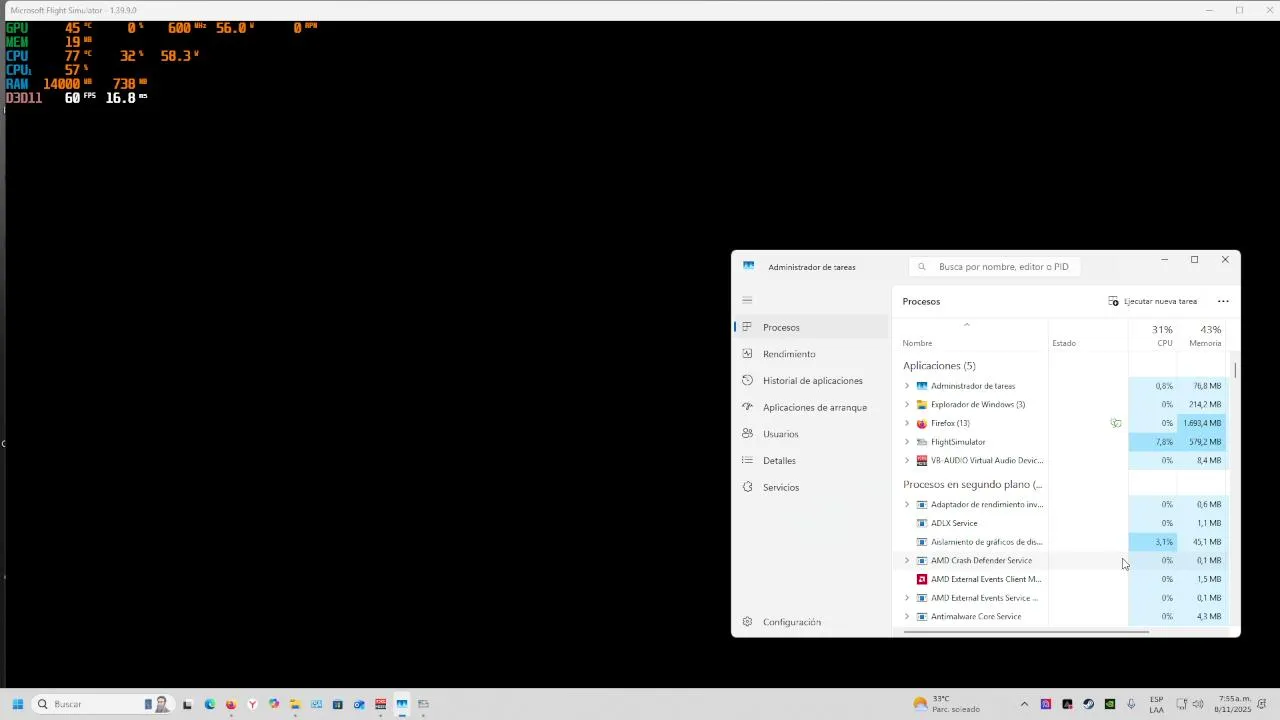Image resolution: width=1280 pixels, height=720 pixels.
Task: Click the VB-AUDIO process icon
Action: click(x=922, y=461)
